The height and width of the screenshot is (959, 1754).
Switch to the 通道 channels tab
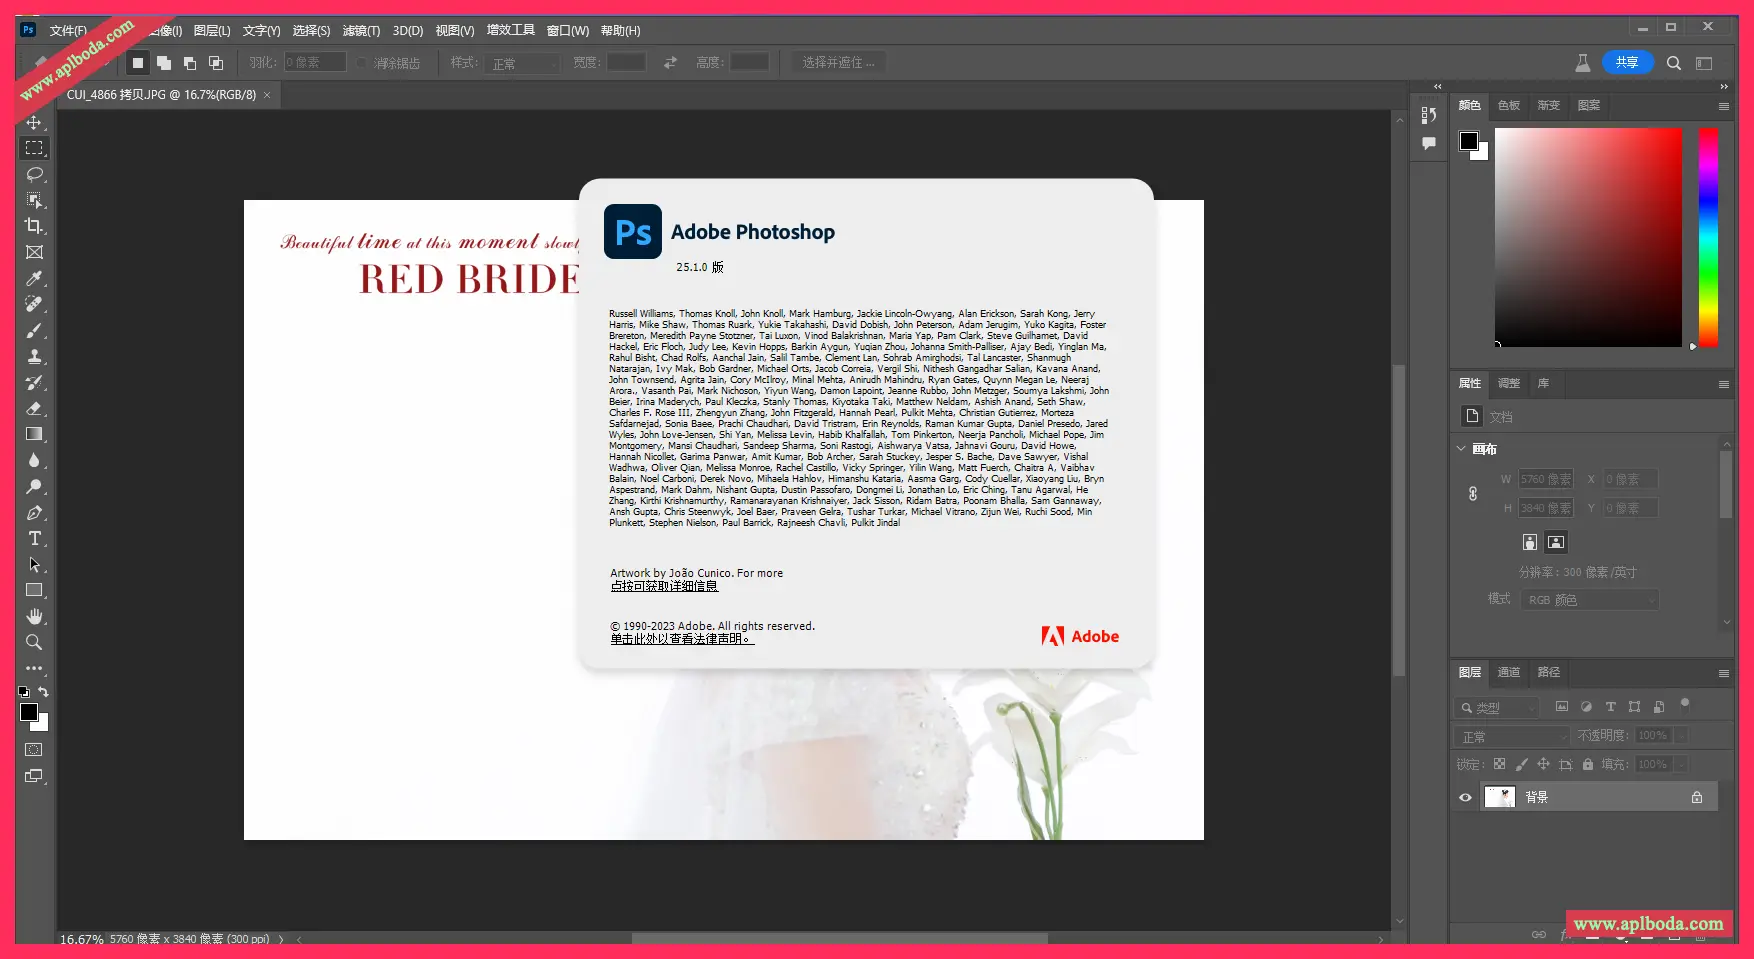pos(1509,672)
